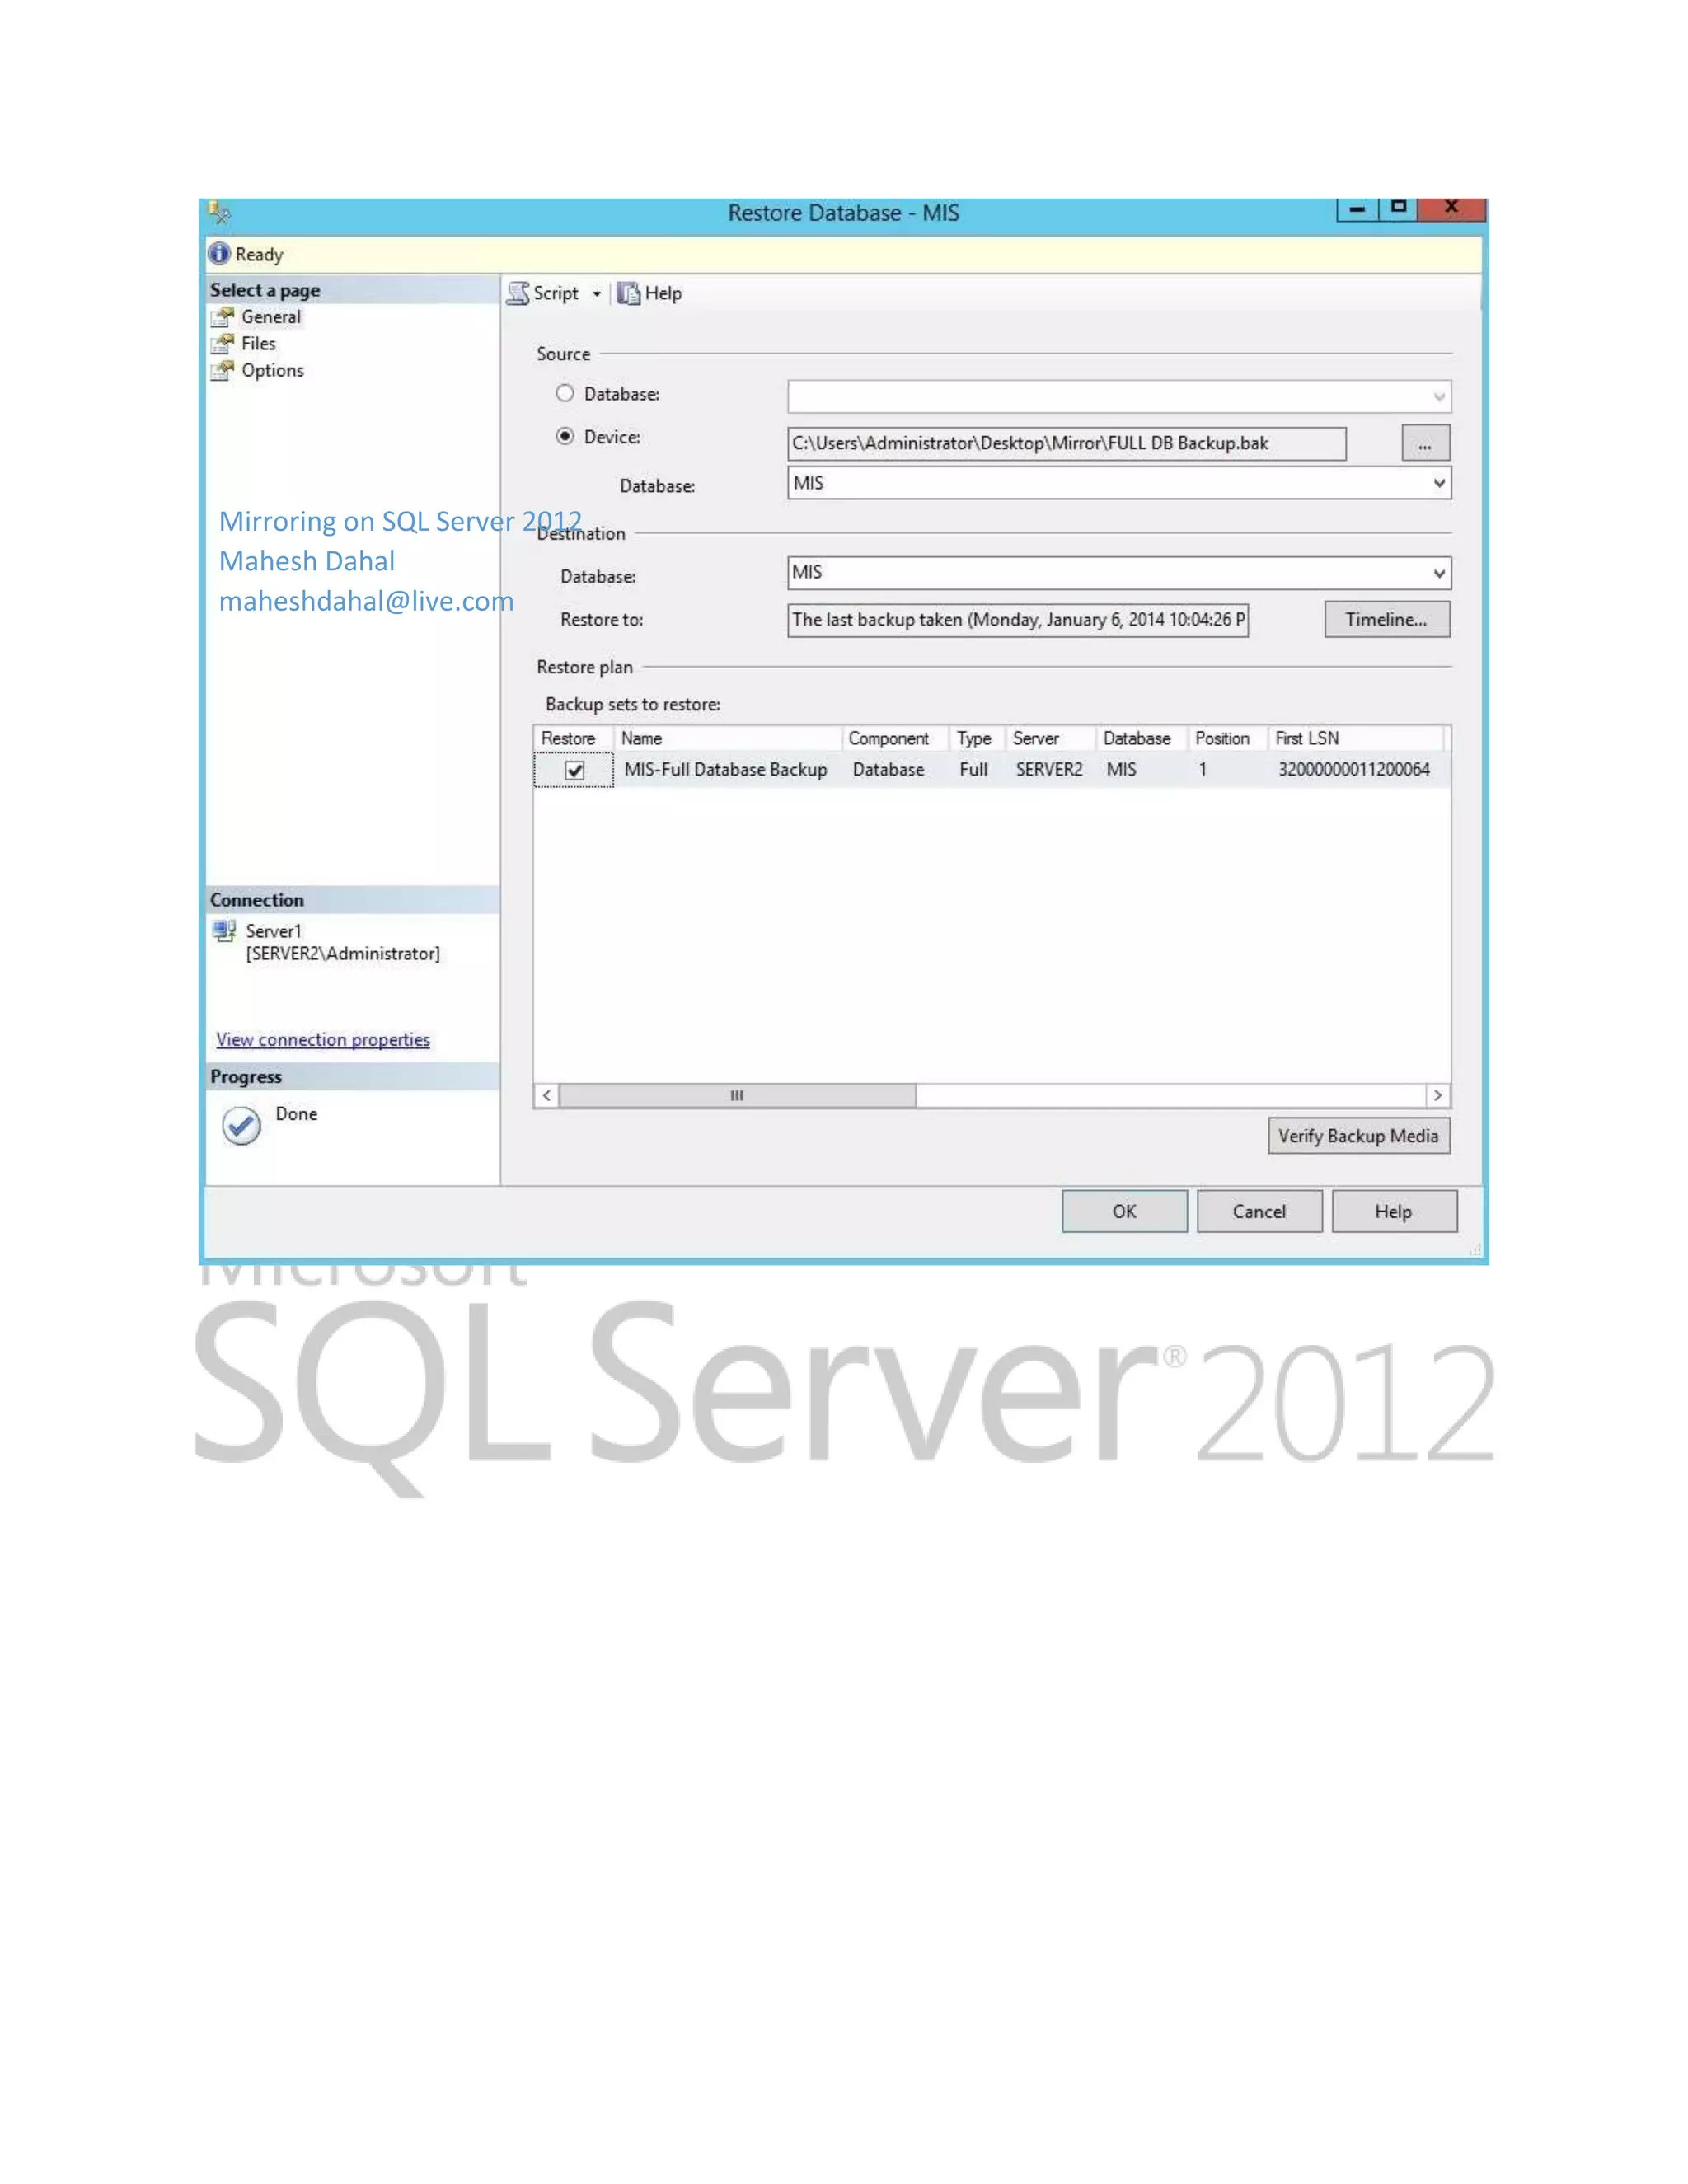Click the 32000000011200064 LSN cell
1688x2184 pixels.
(x=1353, y=770)
